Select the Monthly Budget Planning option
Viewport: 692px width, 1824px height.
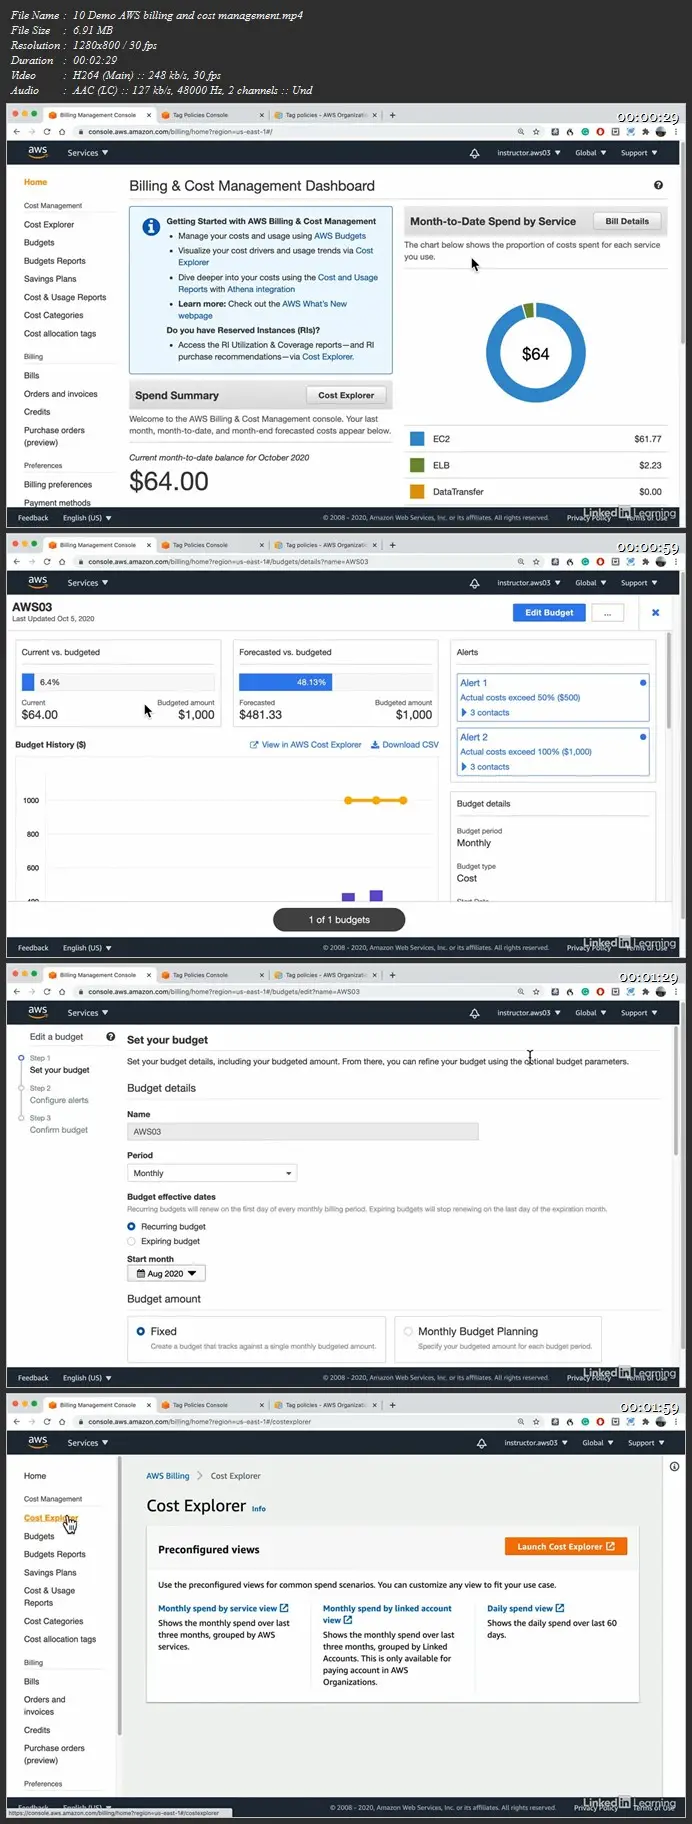pos(408,1331)
